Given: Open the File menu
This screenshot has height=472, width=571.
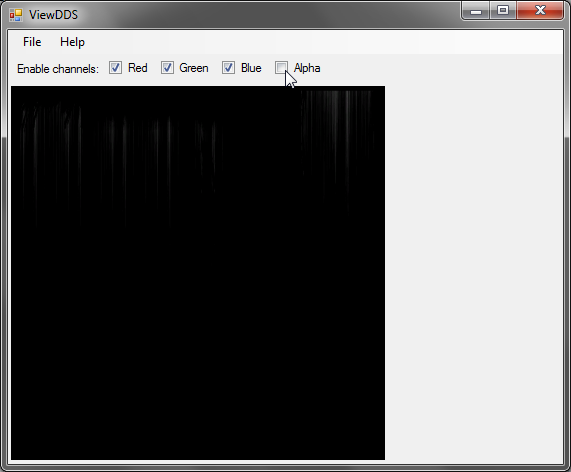Looking at the screenshot, I should (32, 42).
